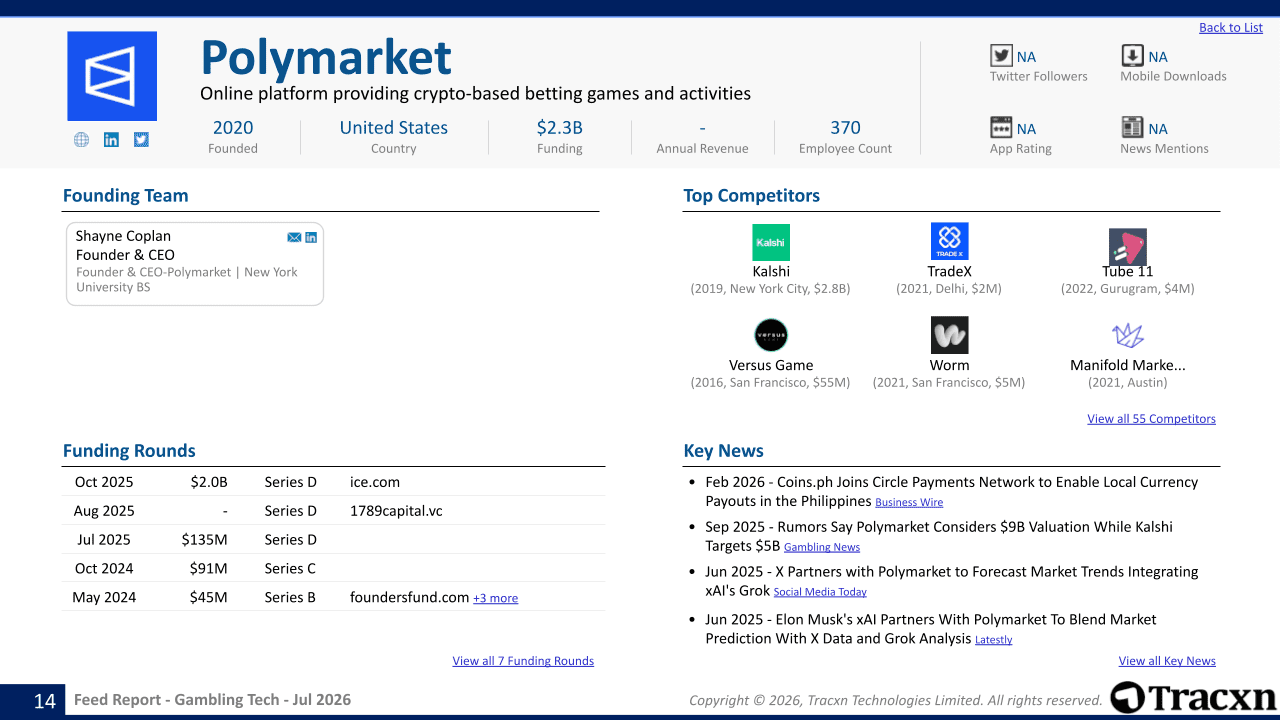Viewport: 1280px width, 720px height.
Task: Click Series C round label
Action: [x=290, y=569]
